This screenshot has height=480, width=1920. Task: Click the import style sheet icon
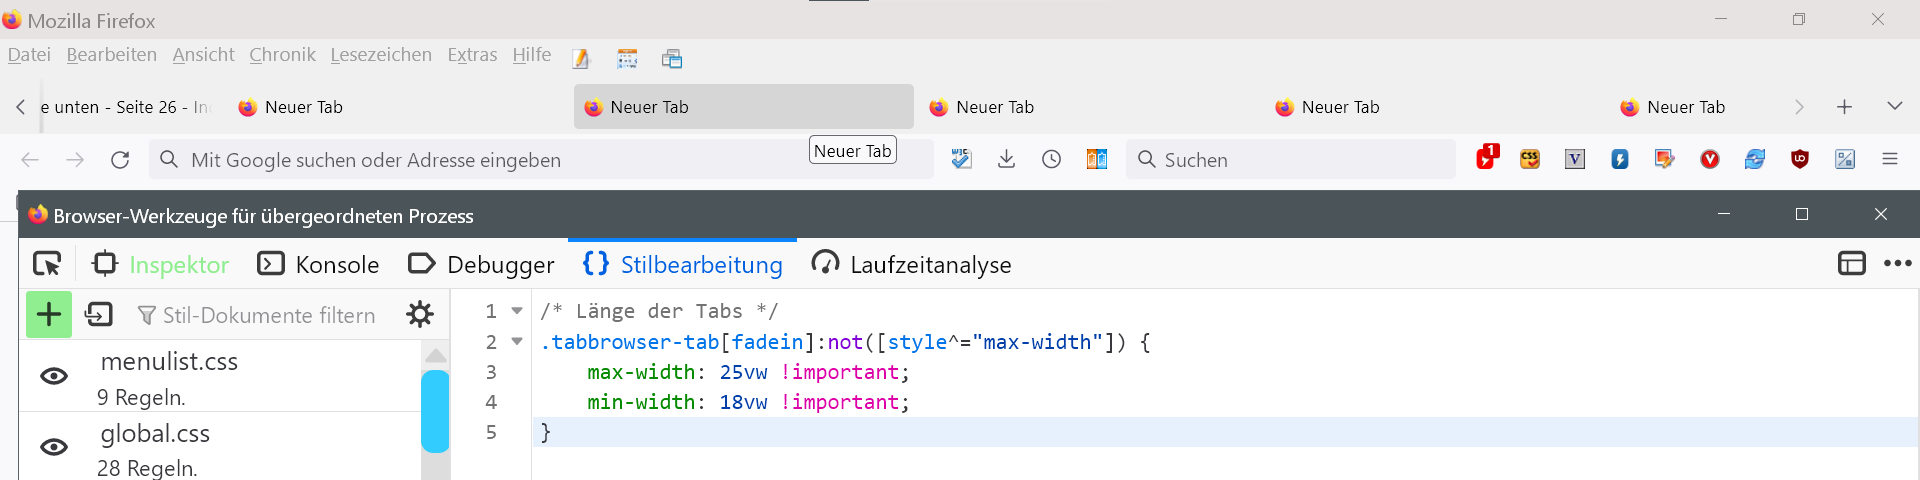[99, 315]
